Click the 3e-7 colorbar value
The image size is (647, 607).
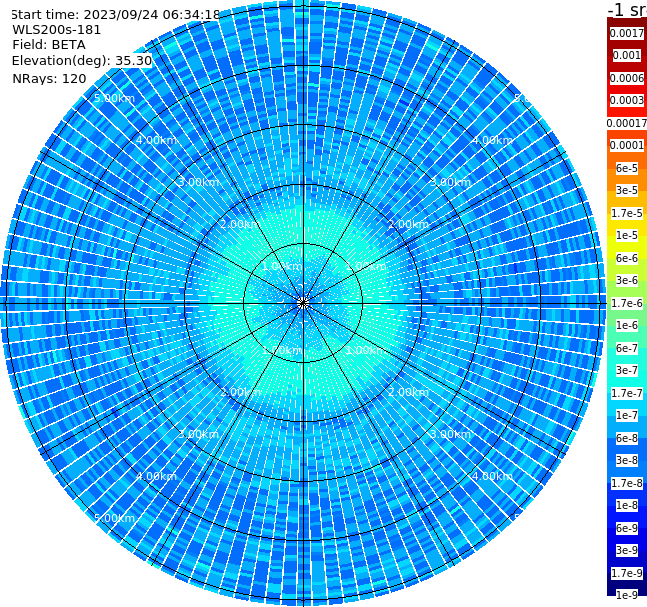tap(627, 370)
